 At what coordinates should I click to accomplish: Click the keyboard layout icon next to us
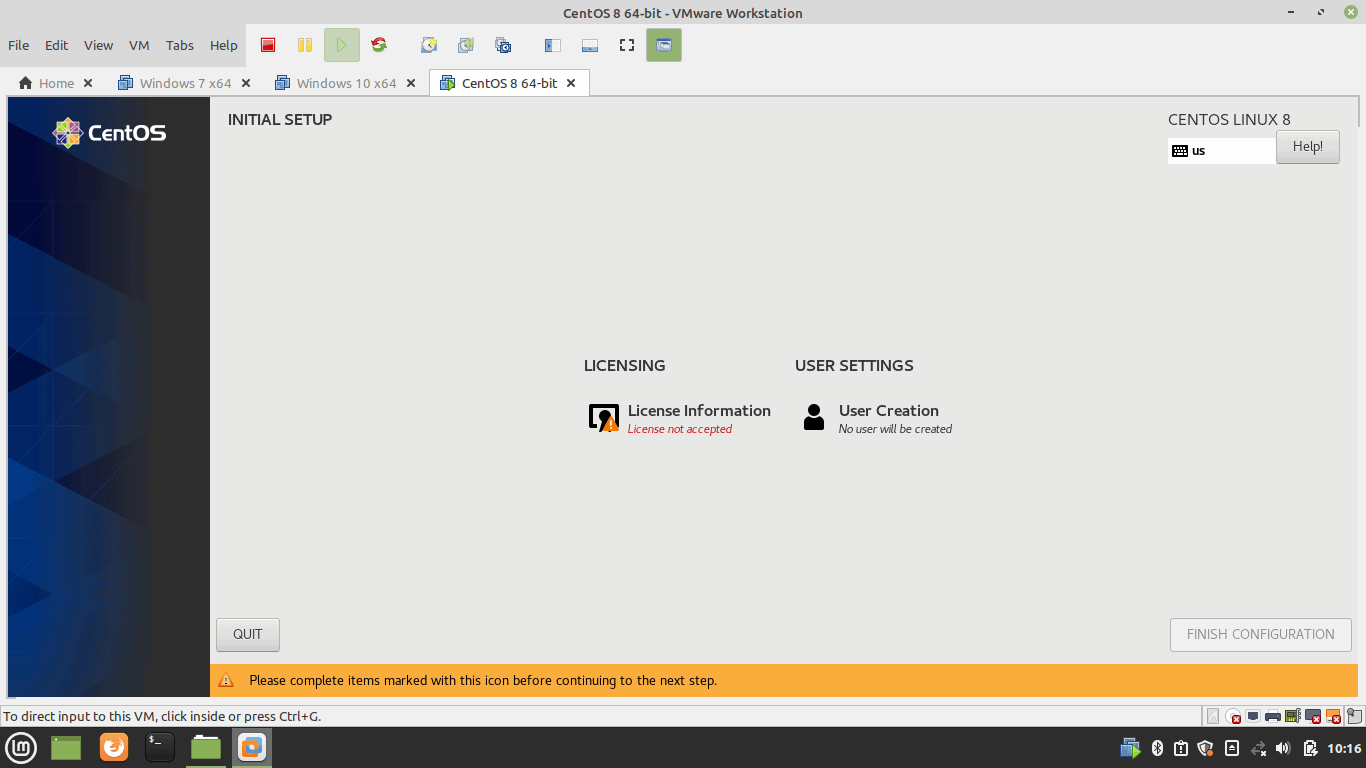[x=1180, y=151]
